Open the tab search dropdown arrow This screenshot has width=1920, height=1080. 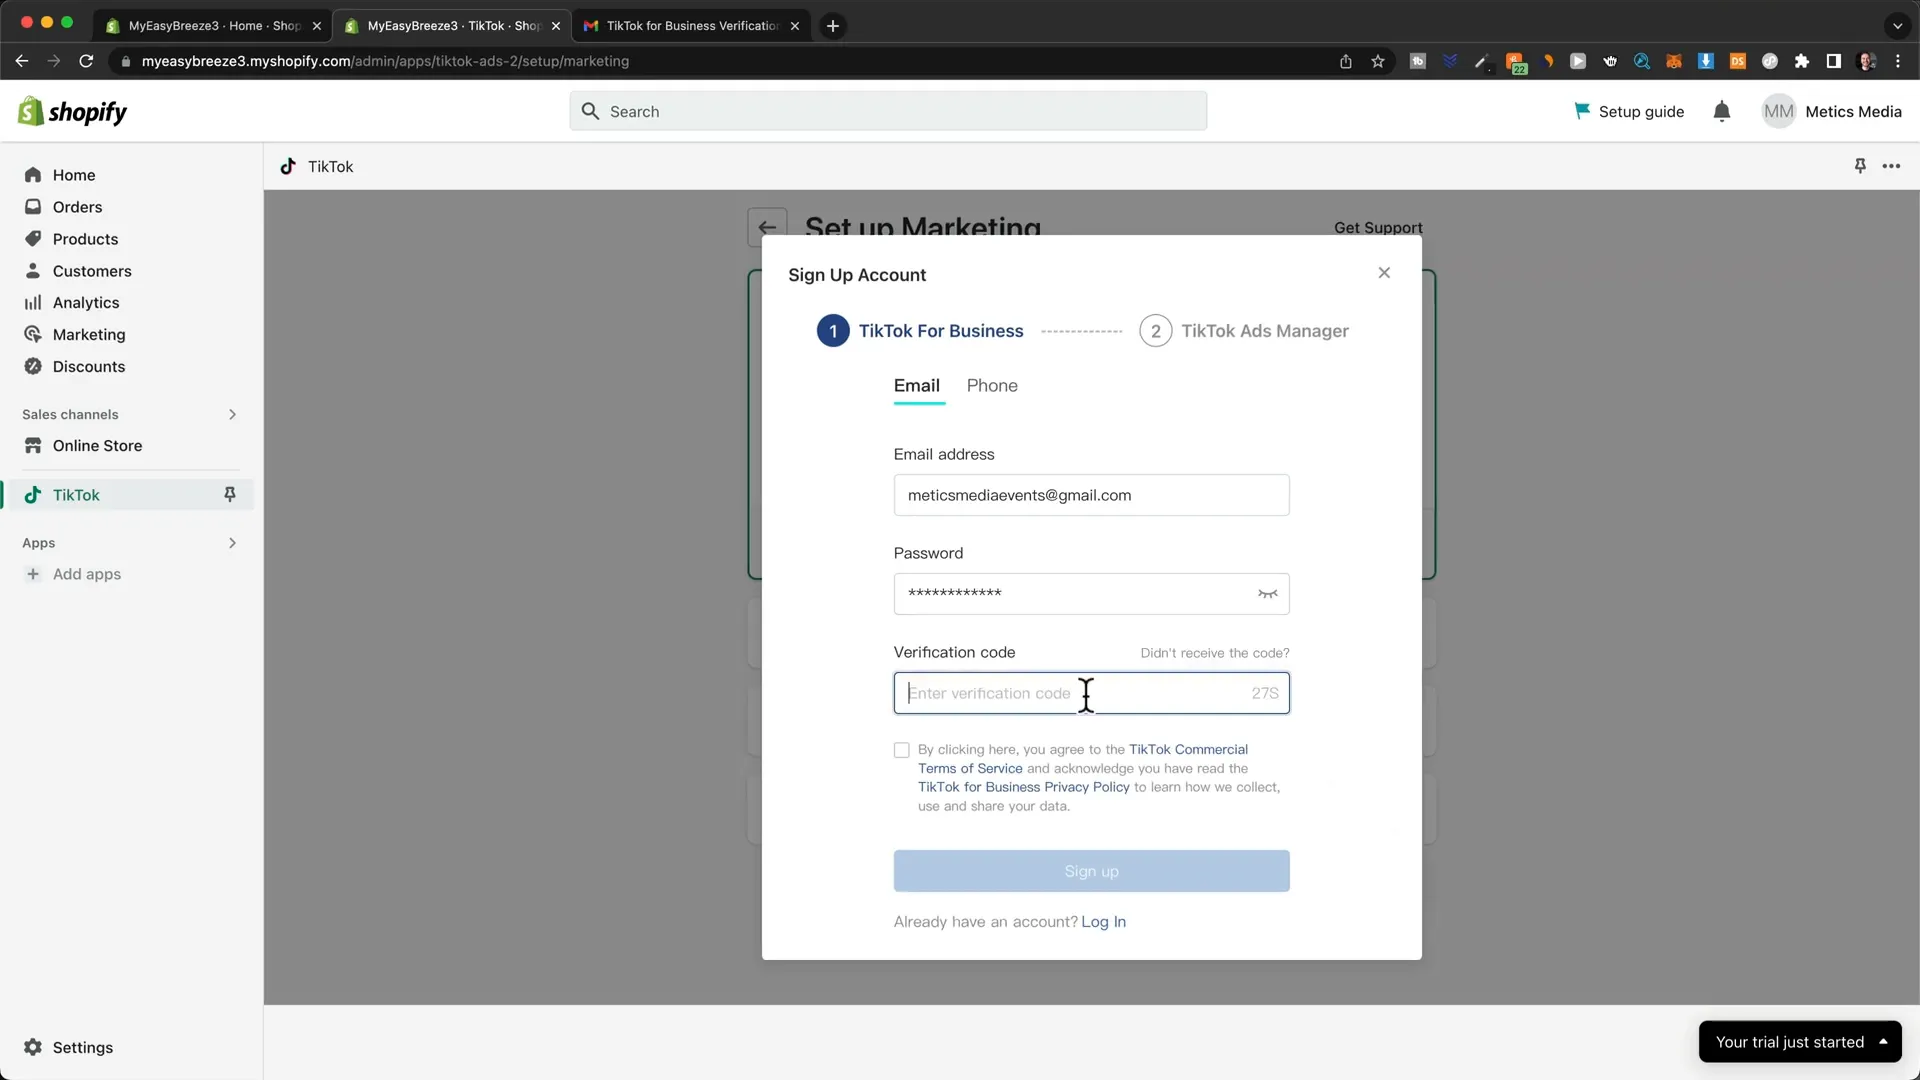[x=1897, y=26]
